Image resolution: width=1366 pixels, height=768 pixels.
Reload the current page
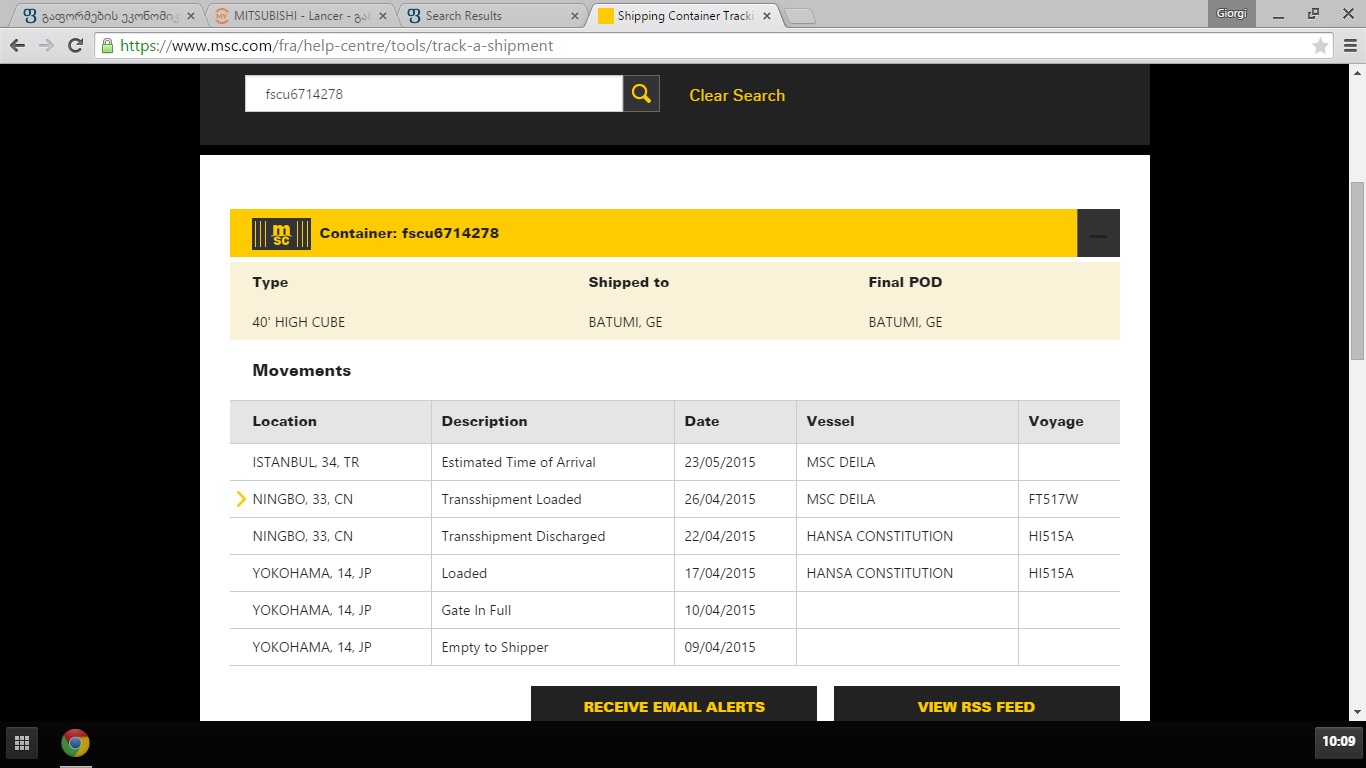(75, 46)
